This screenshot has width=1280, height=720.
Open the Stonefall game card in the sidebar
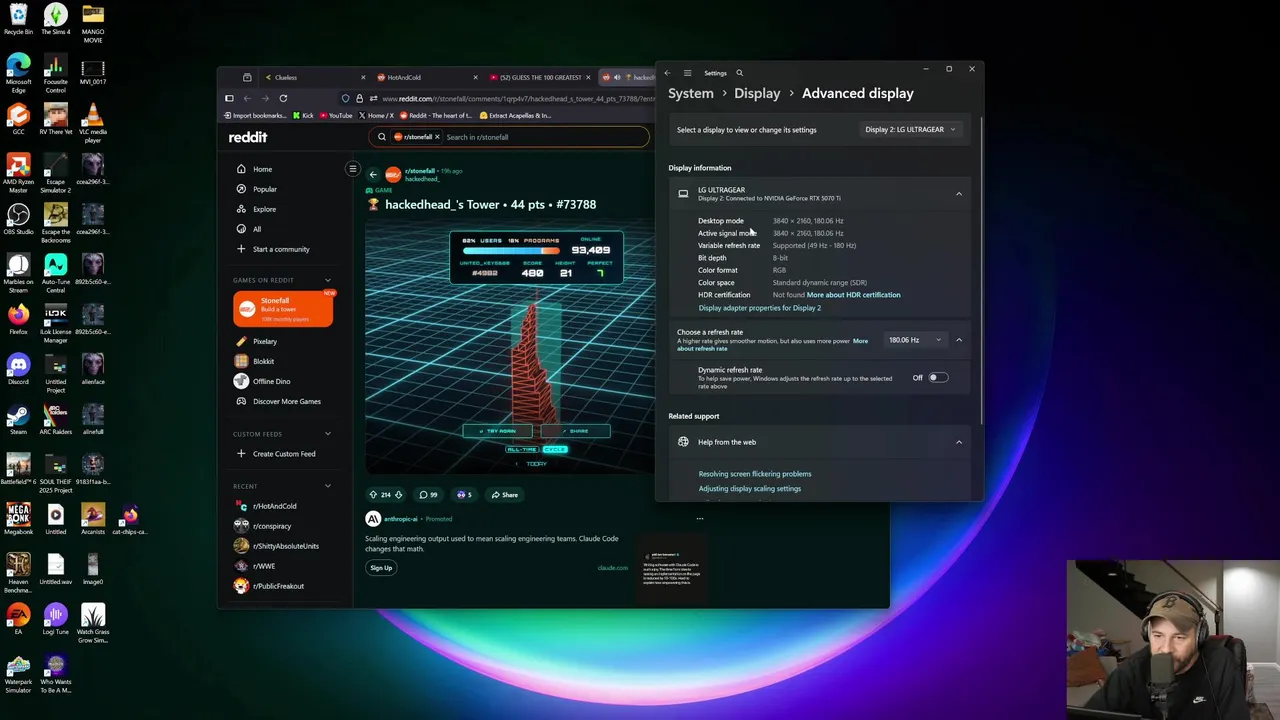[x=283, y=309]
